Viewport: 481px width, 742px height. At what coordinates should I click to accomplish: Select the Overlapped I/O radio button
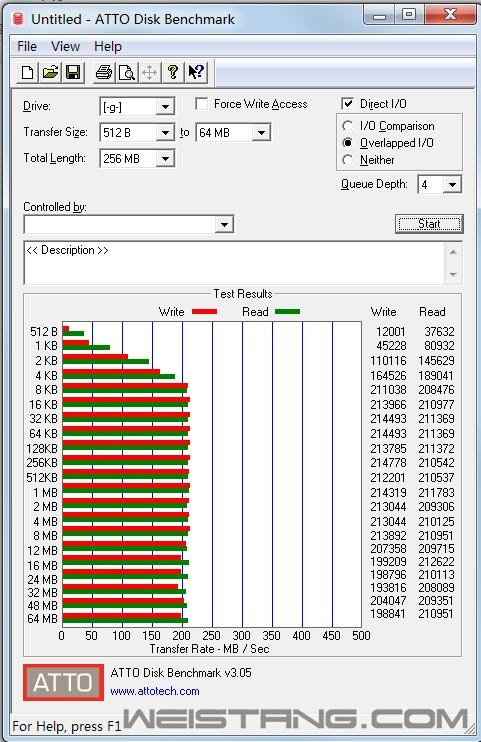[x=347, y=142]
